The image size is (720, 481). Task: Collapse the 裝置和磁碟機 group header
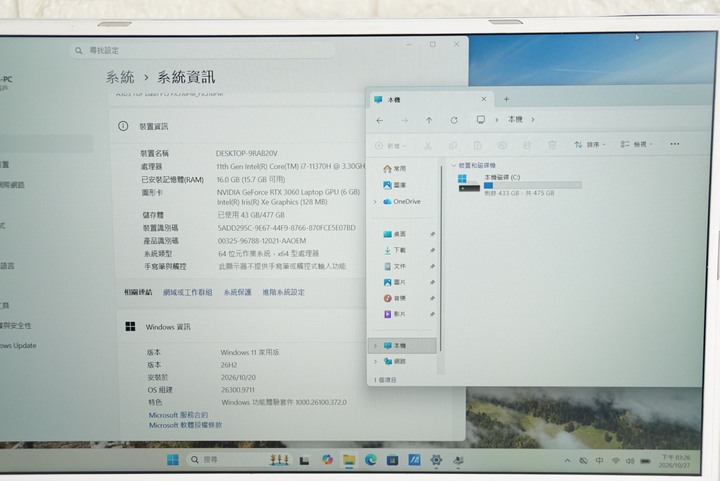coord(454,165)
